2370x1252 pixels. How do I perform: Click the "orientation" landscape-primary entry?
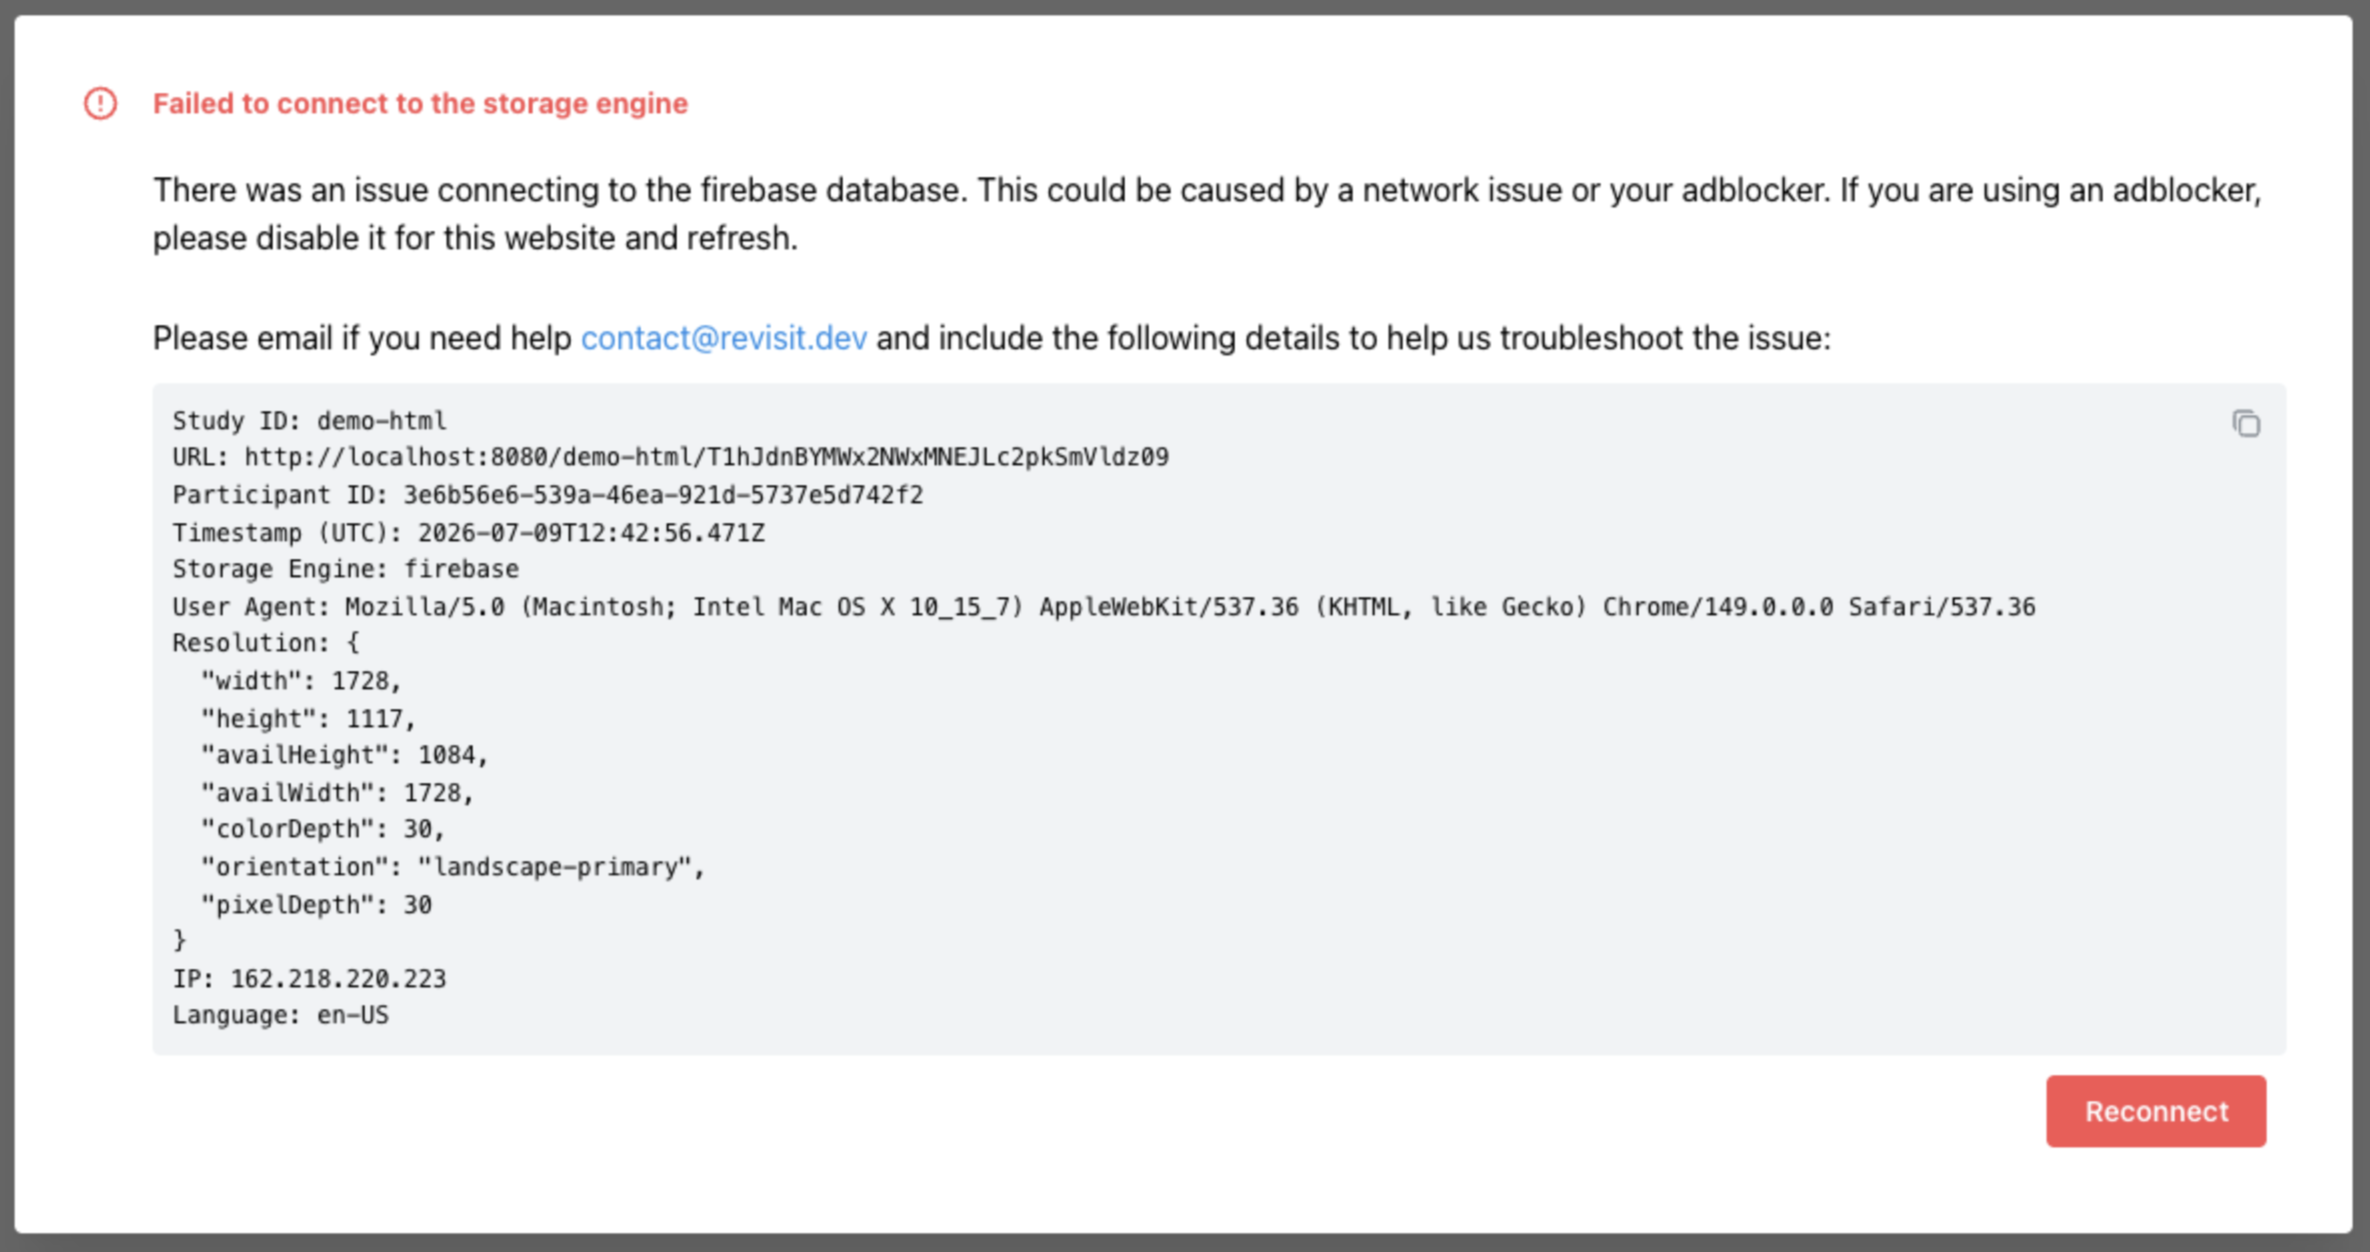tap(453, 867)
